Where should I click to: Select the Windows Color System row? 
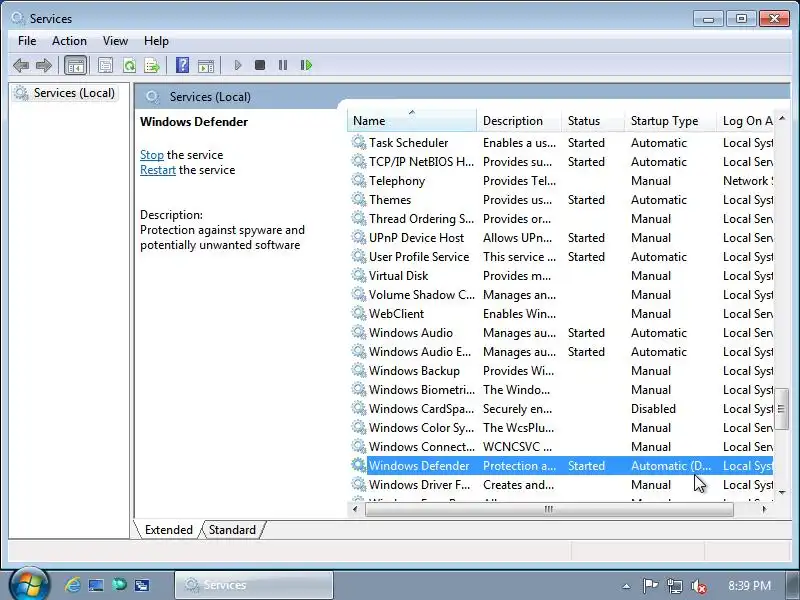tap(561, 428)
